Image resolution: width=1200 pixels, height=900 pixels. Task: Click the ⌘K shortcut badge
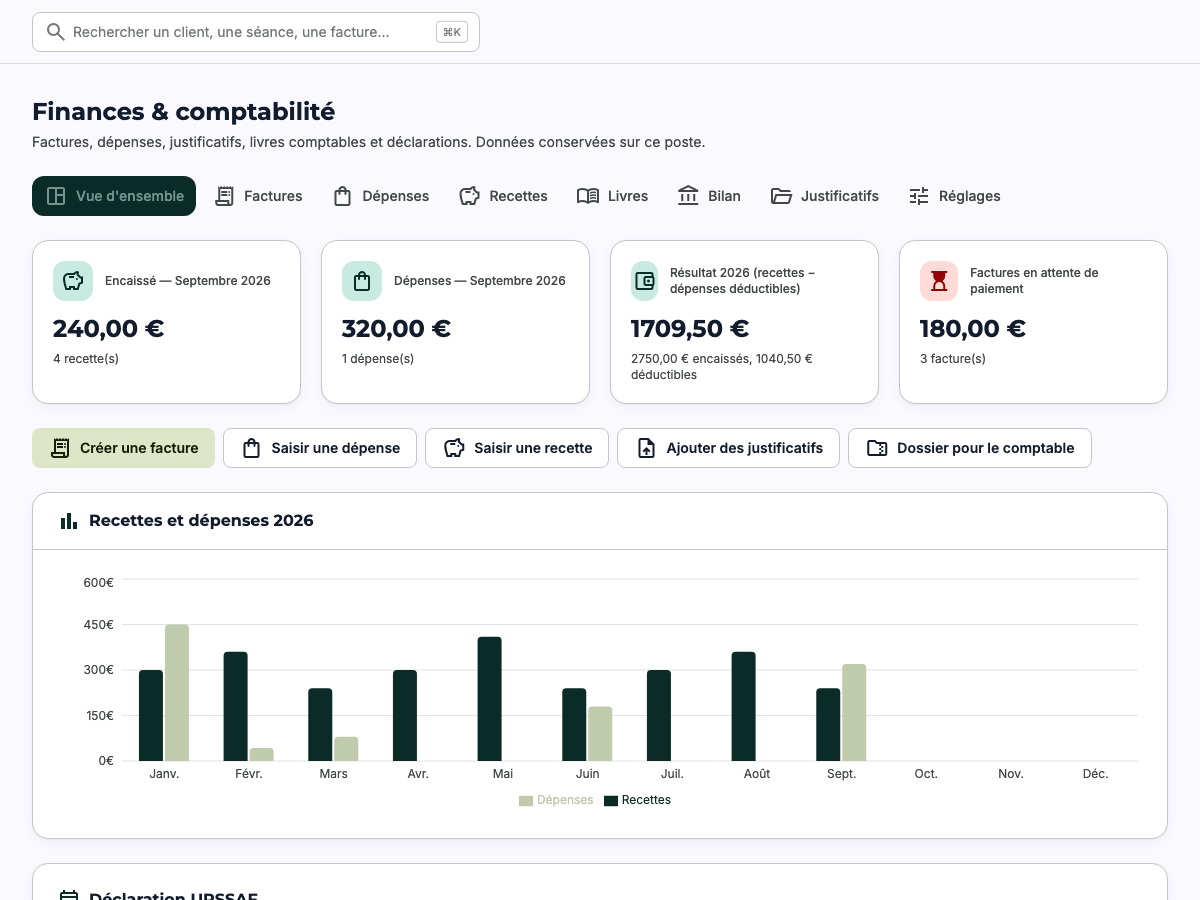tap(452, 32)
